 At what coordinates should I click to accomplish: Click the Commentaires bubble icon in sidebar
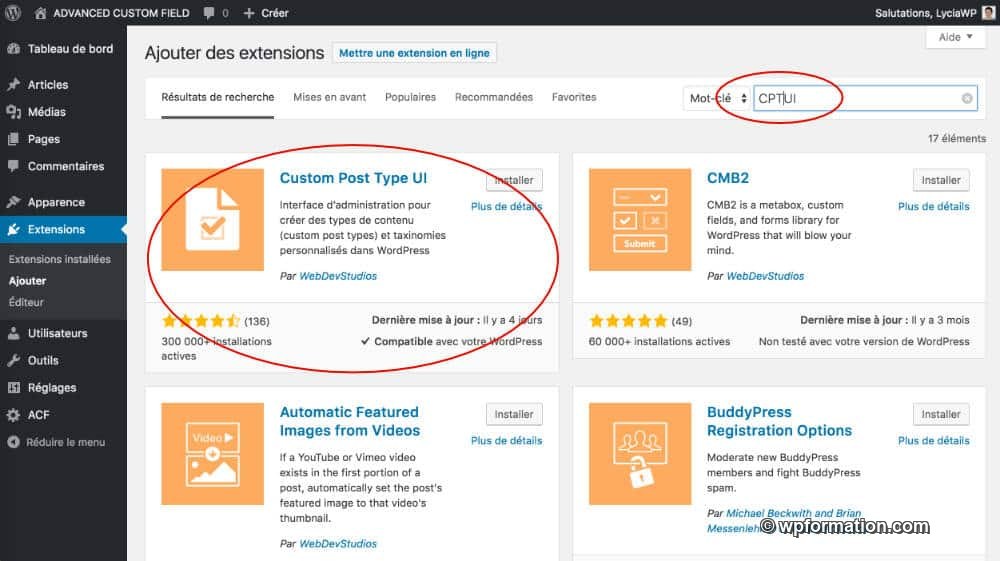[13, 166]
